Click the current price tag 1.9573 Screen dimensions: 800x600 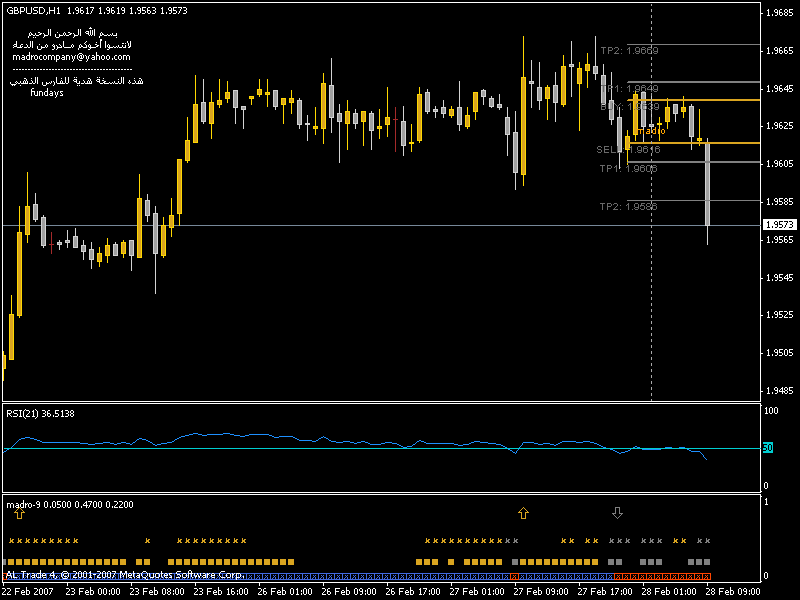pyautogui.click(x=777, y=226)
